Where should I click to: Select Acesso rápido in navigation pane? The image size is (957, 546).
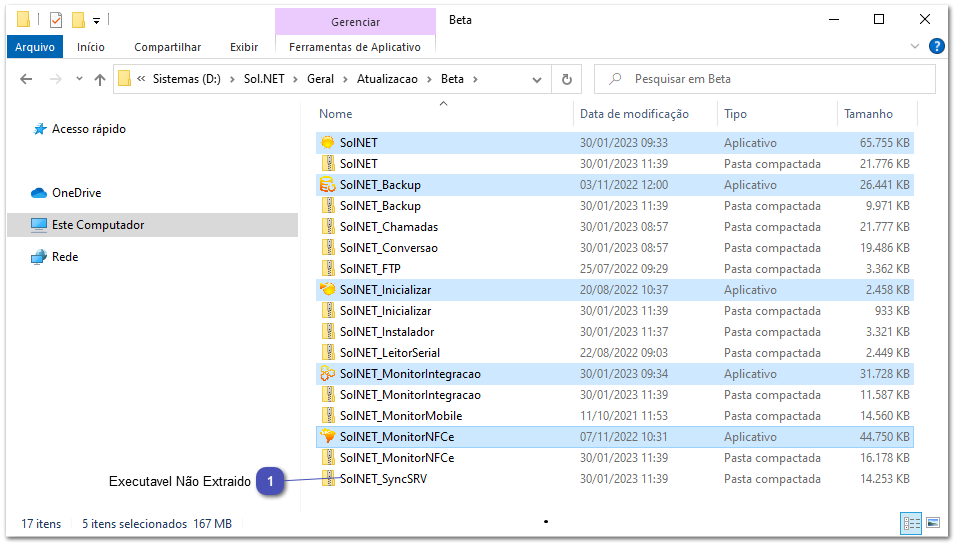tap(88, 129)
